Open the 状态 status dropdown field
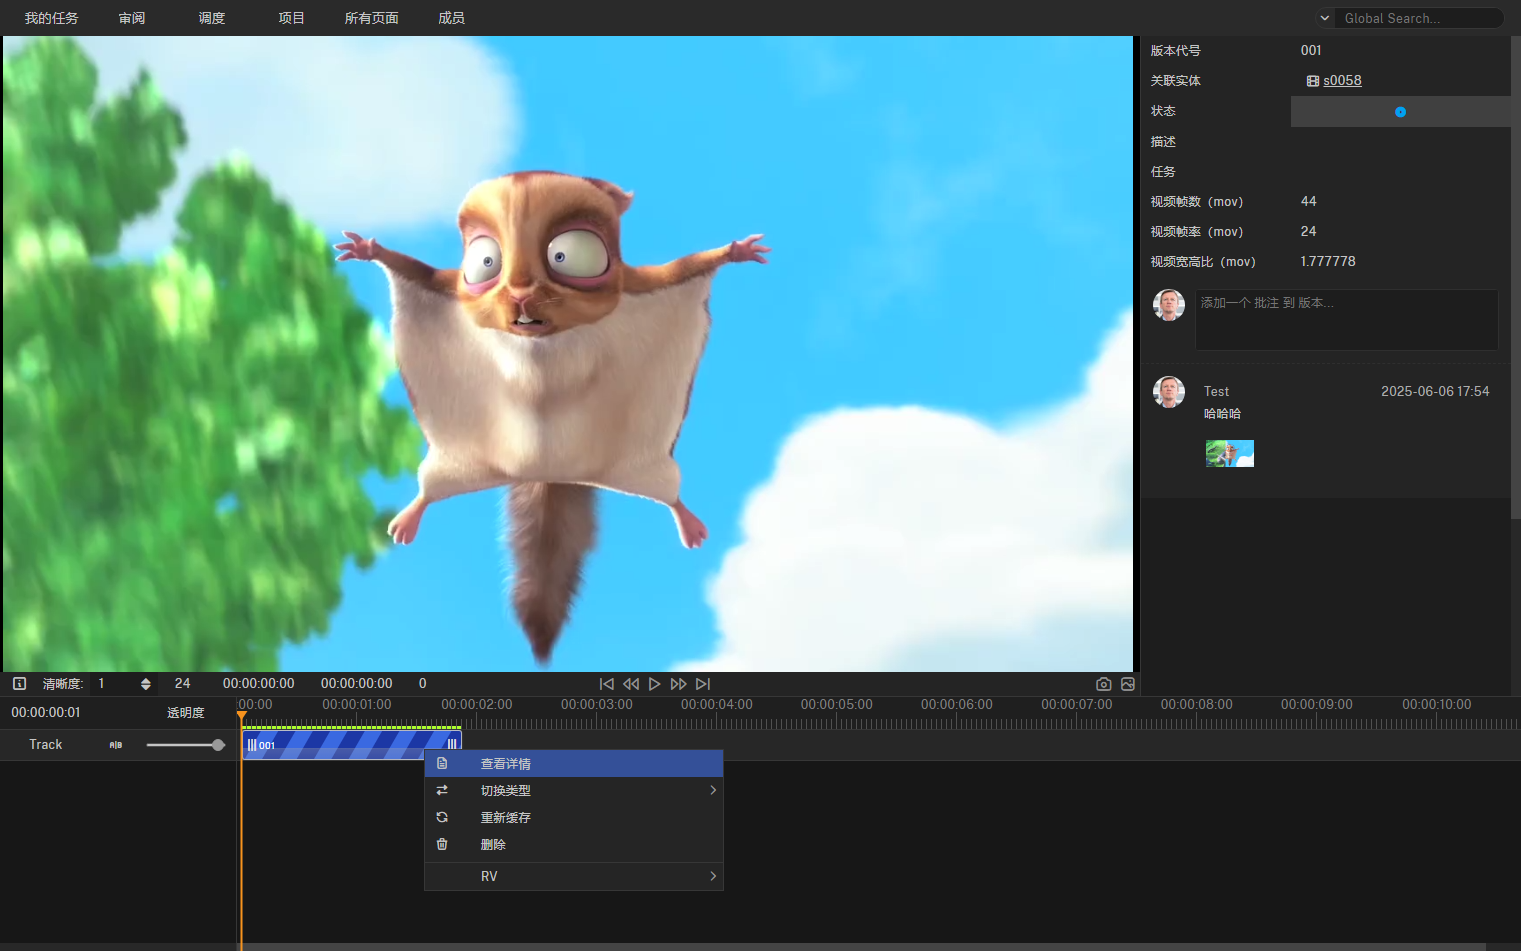The height and width of the screenshot is (951, 1521). [1400, 112]
